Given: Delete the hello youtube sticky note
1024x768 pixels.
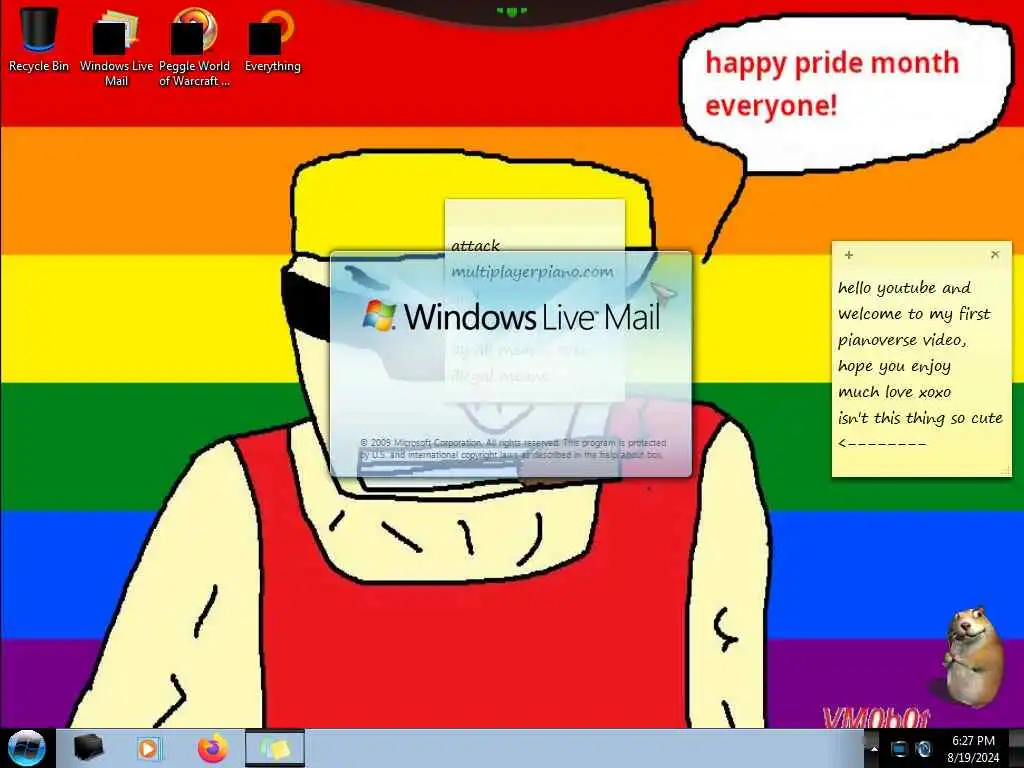Looking at the screenshot, I should [995, 254].
